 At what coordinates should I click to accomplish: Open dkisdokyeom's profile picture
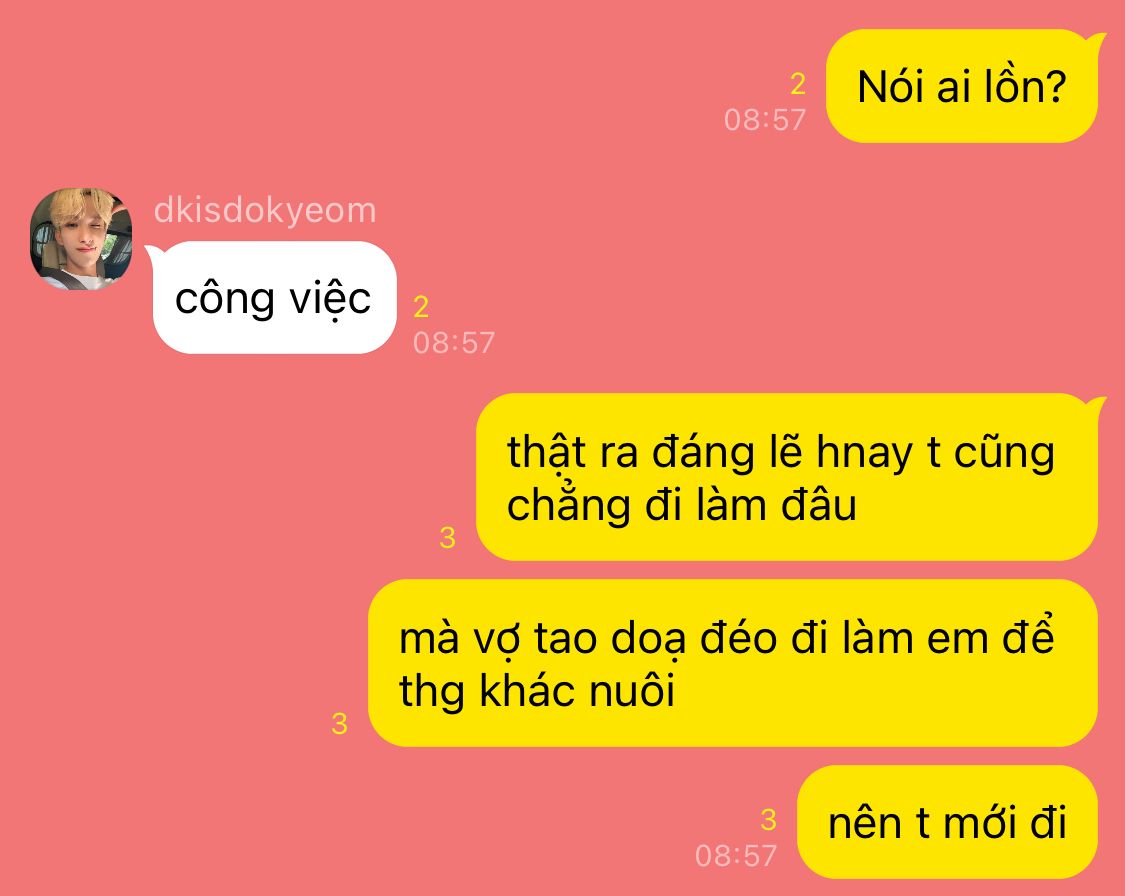(80, 239)
